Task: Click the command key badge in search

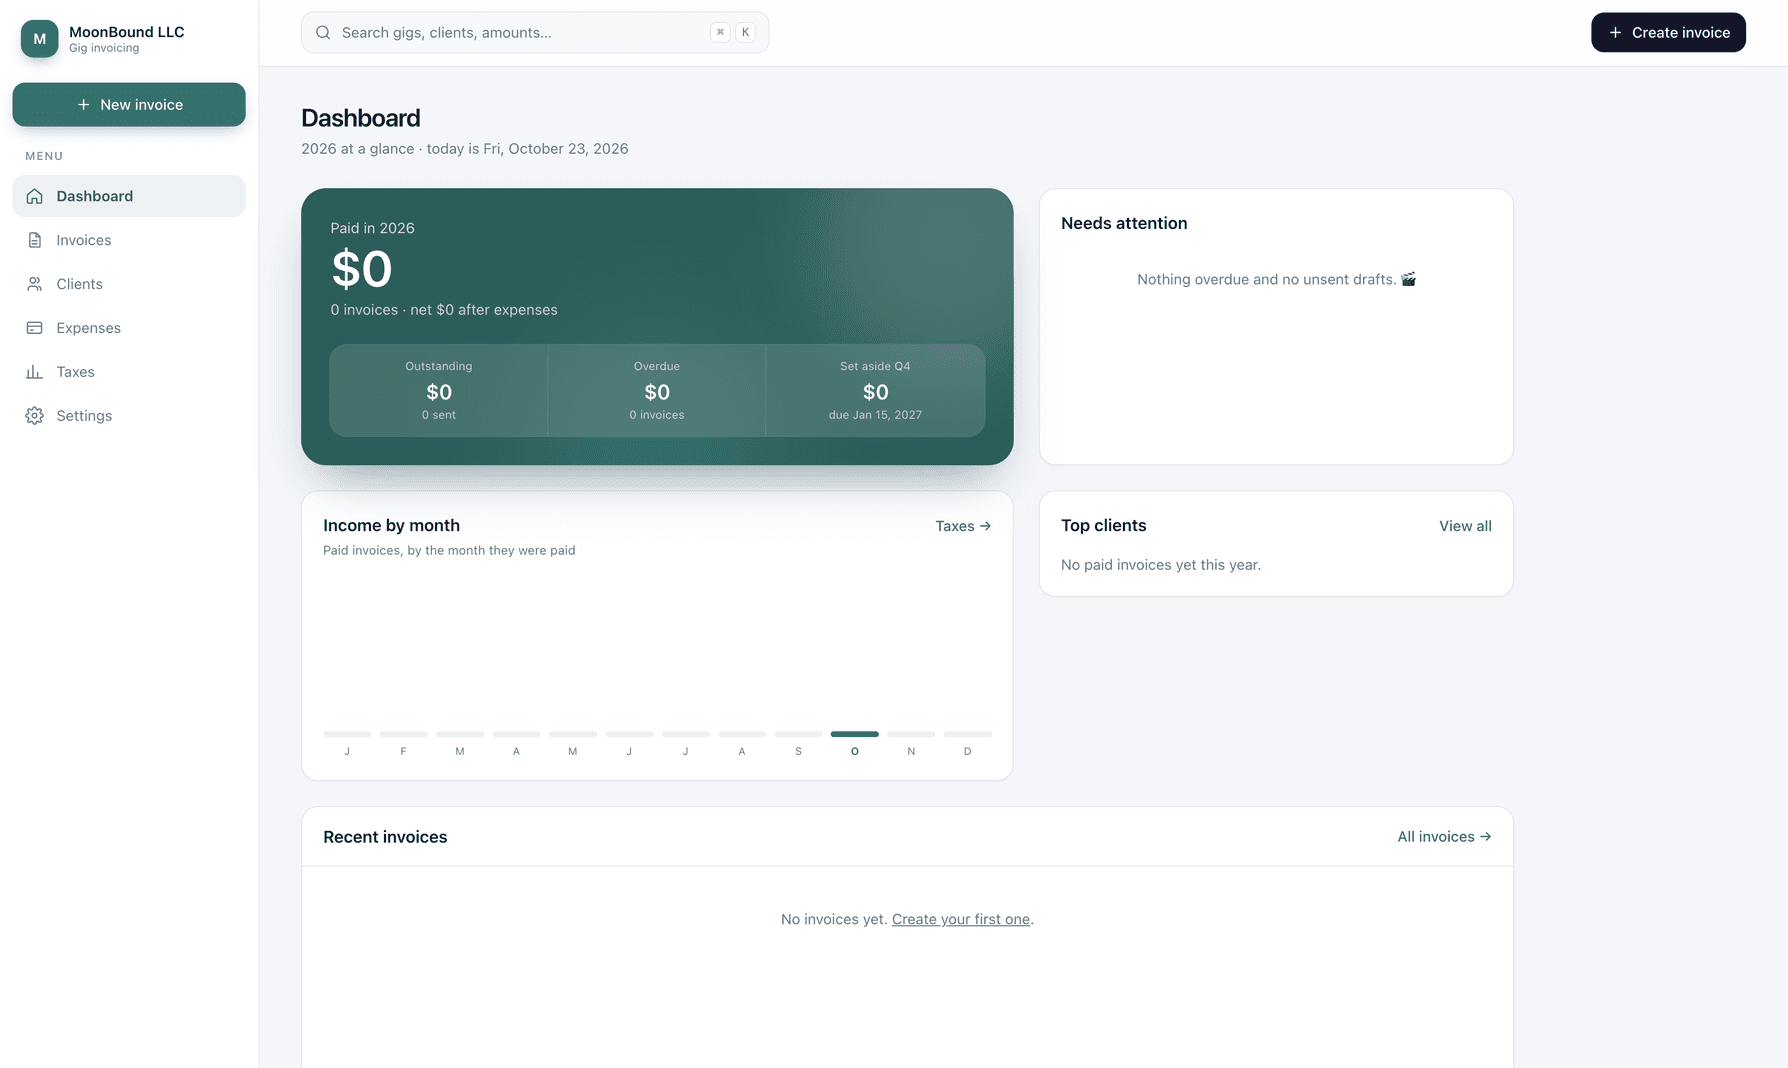Action: pos(720,33)
